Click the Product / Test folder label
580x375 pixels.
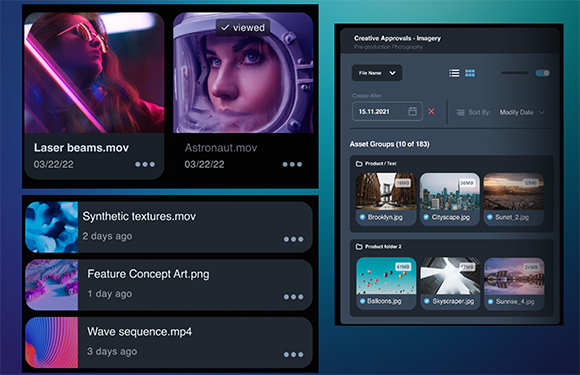tap(381, 163)
